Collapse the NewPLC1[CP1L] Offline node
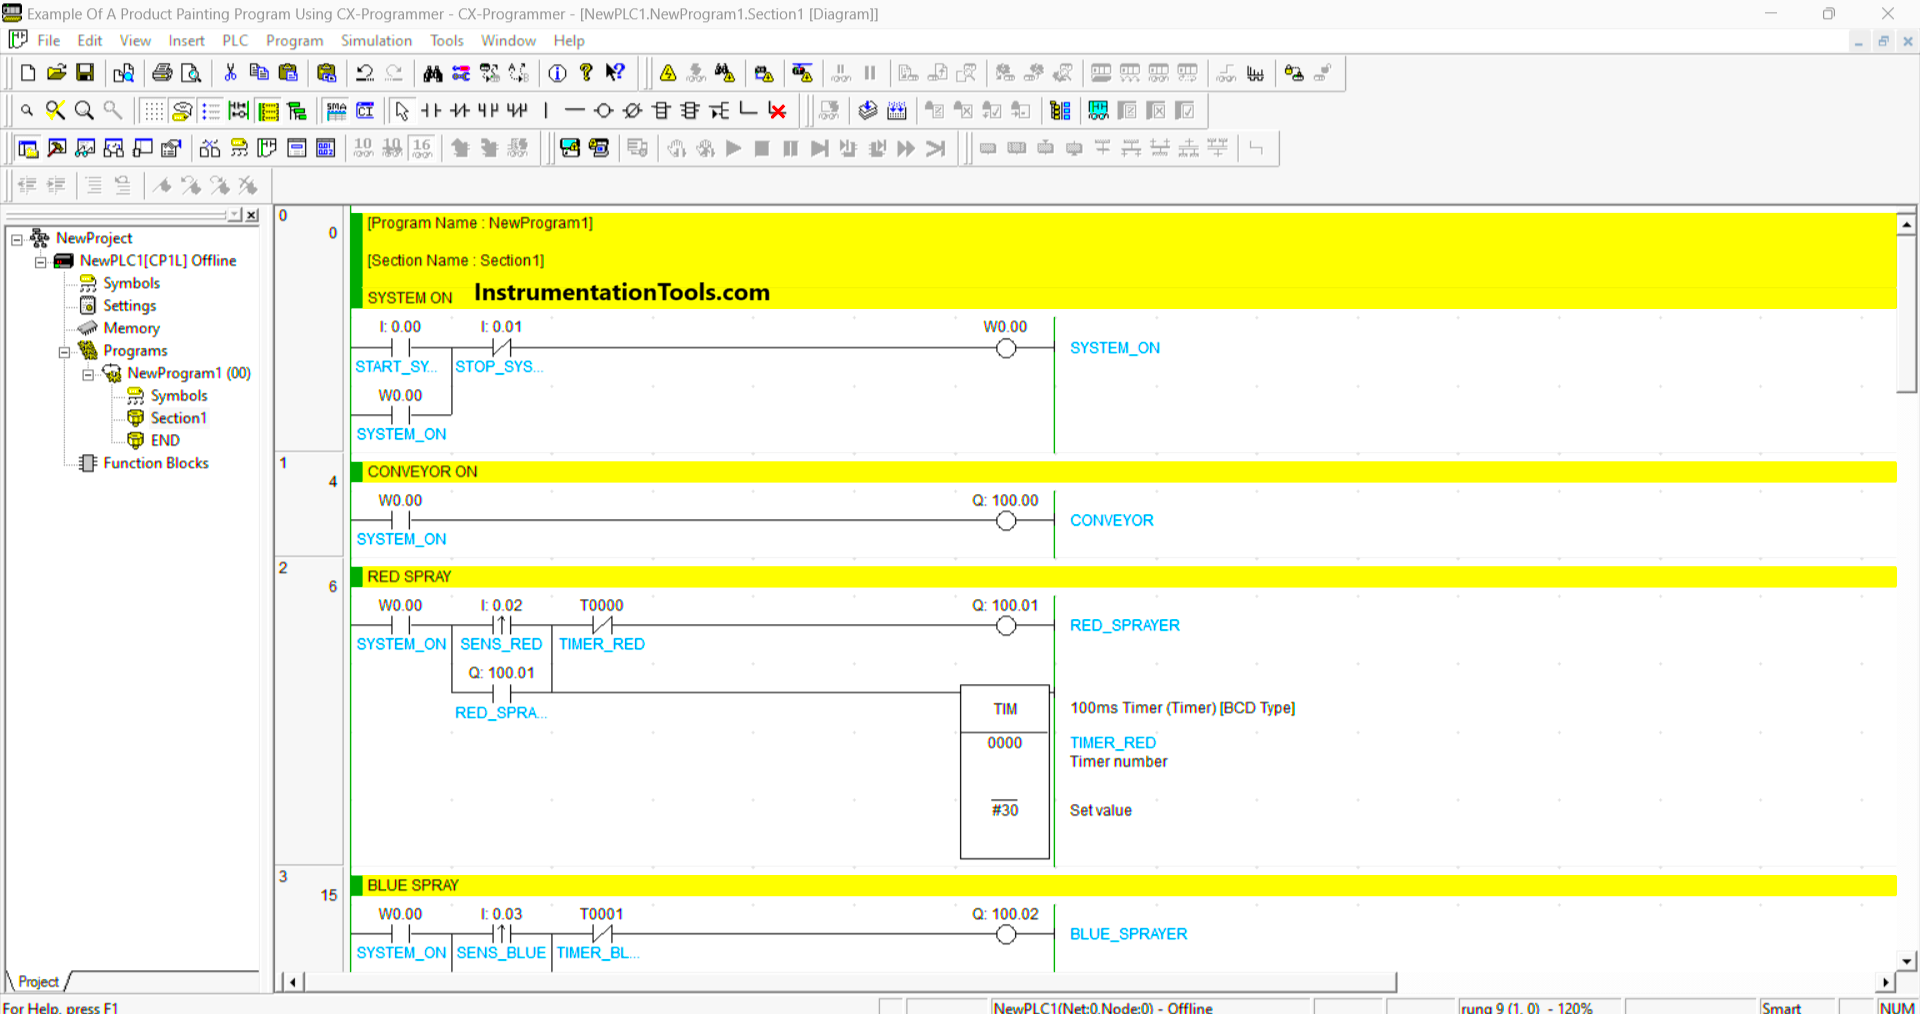1920x1014 pixels. (40, 260)
